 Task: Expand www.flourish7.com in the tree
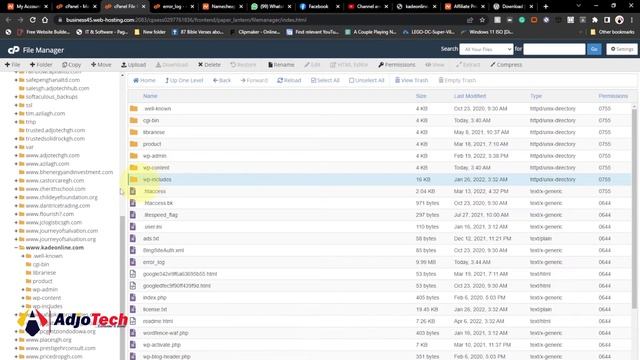tap(16, 214)
